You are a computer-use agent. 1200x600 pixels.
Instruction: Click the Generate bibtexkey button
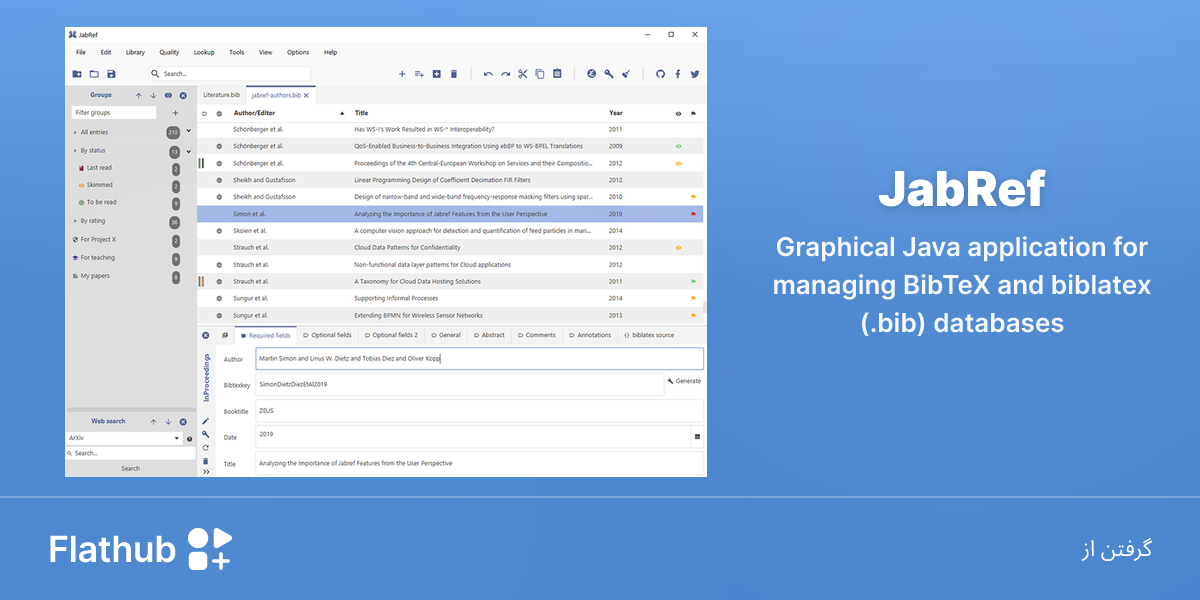pos(685,381)
